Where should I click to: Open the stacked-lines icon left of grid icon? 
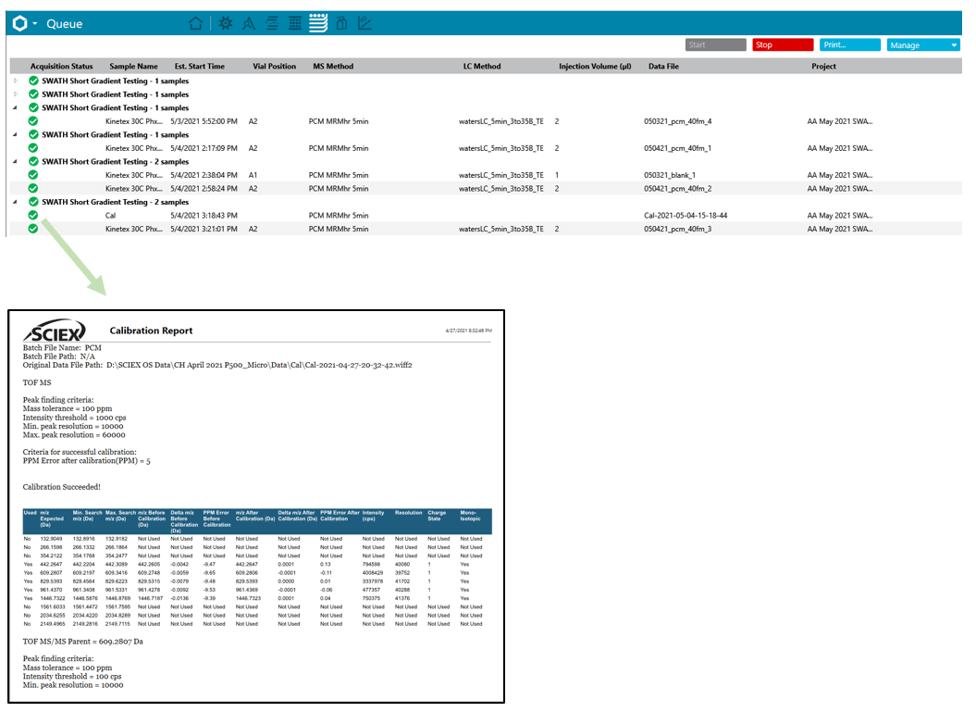point(272,23)
